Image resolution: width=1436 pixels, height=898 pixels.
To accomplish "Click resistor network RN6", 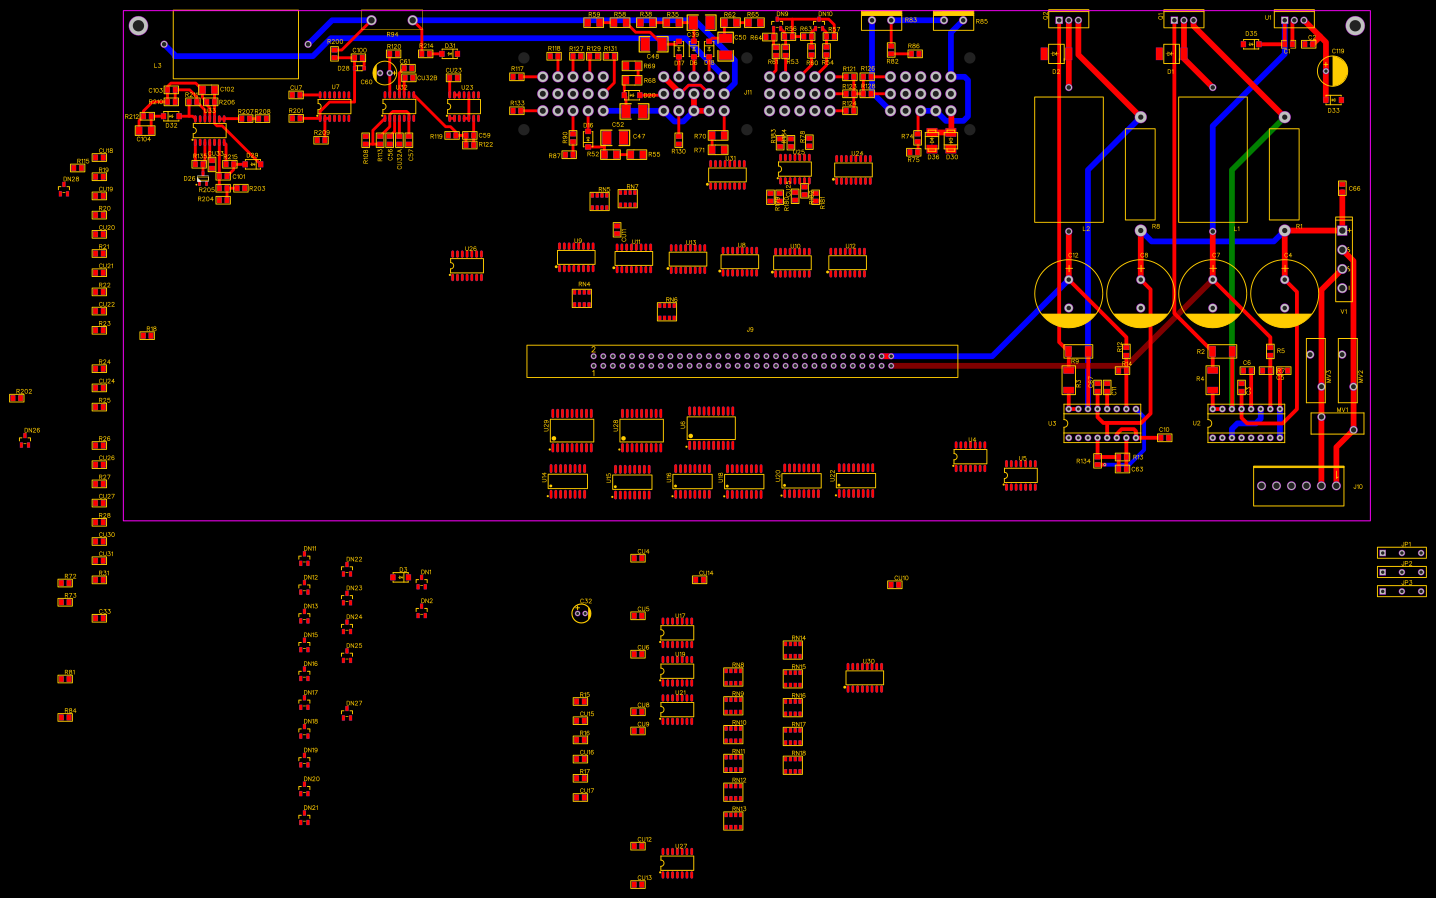I will click(x=667, y=312).
